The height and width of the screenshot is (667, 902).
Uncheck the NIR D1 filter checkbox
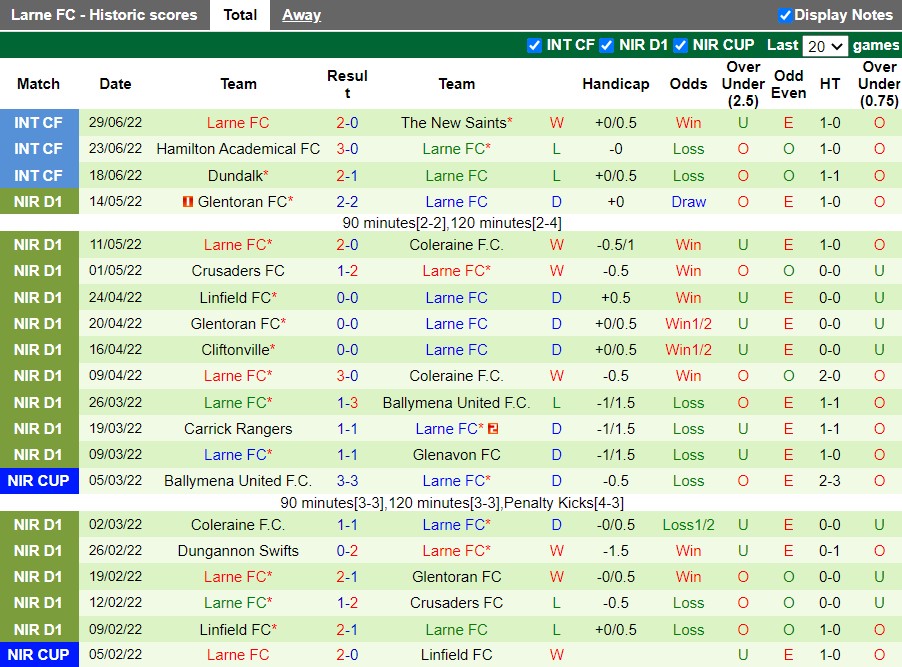(606, 46)
